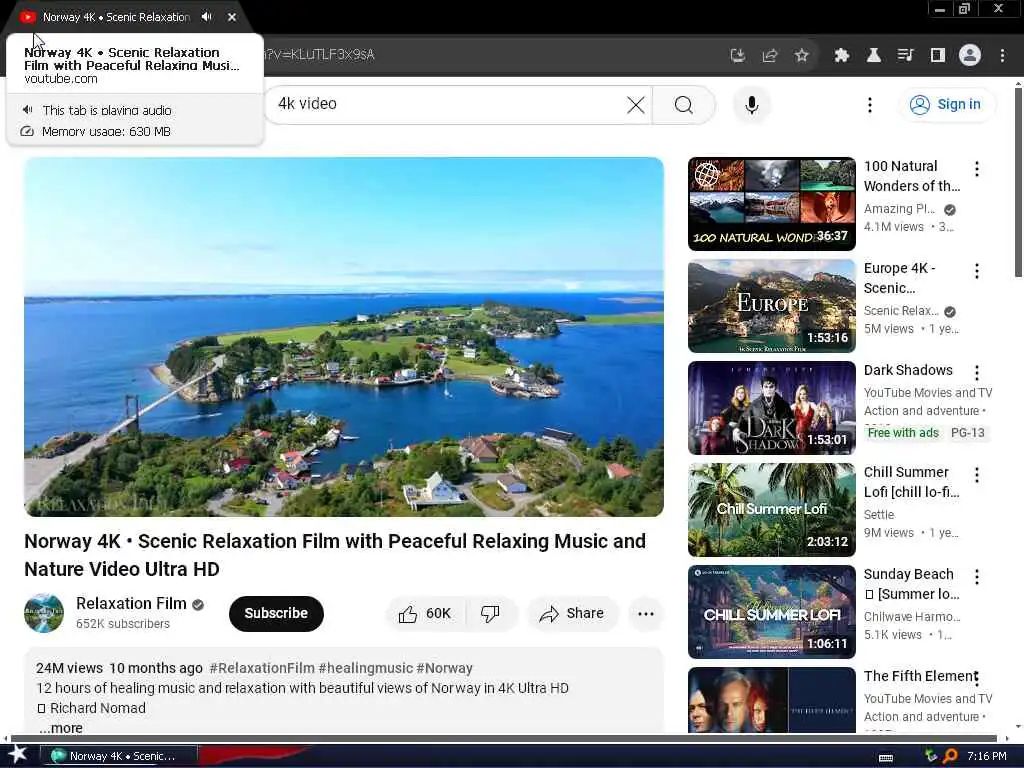
Task: Open the Chrome three-dot menu
Action: [x=1002, y=56]
